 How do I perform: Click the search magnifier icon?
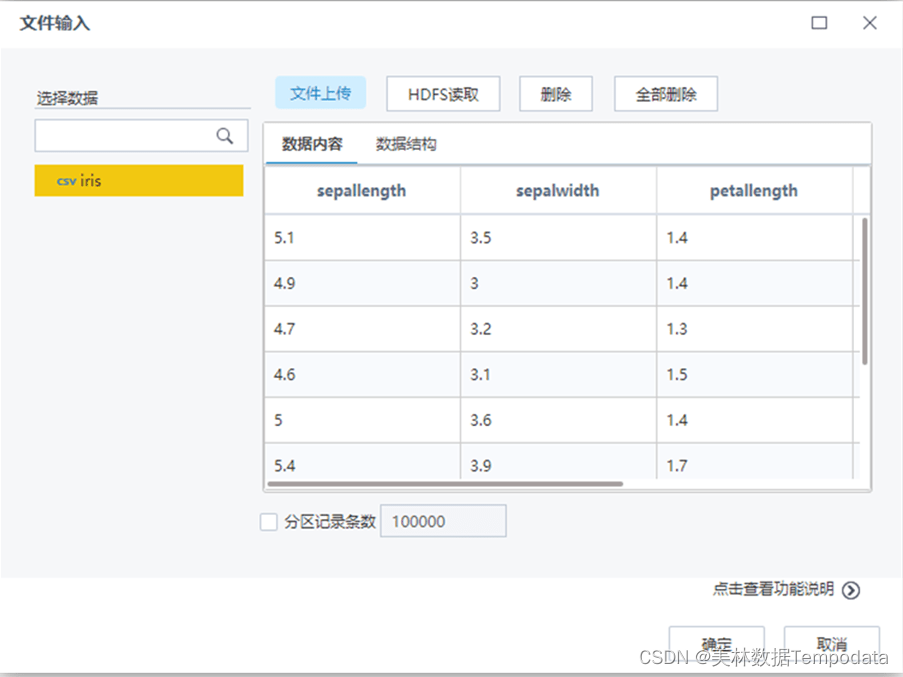tap(225, 136)
